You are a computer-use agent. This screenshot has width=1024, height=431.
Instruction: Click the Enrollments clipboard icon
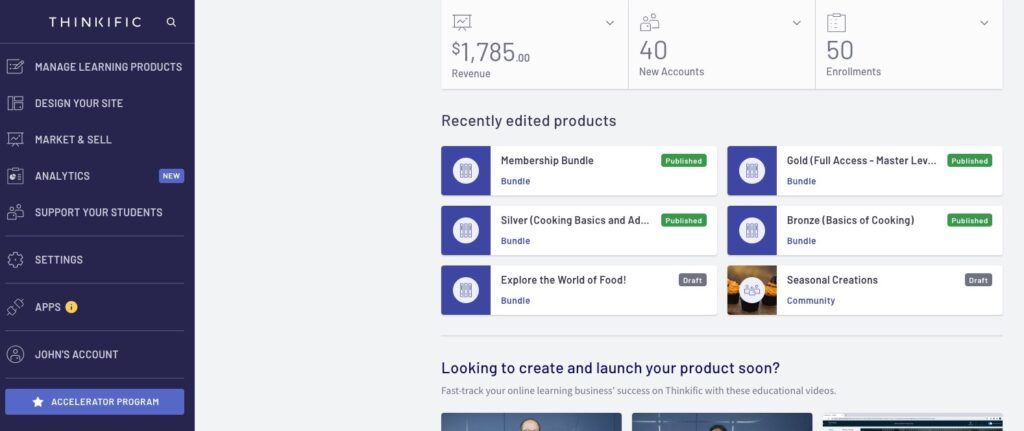click(836, 23)
